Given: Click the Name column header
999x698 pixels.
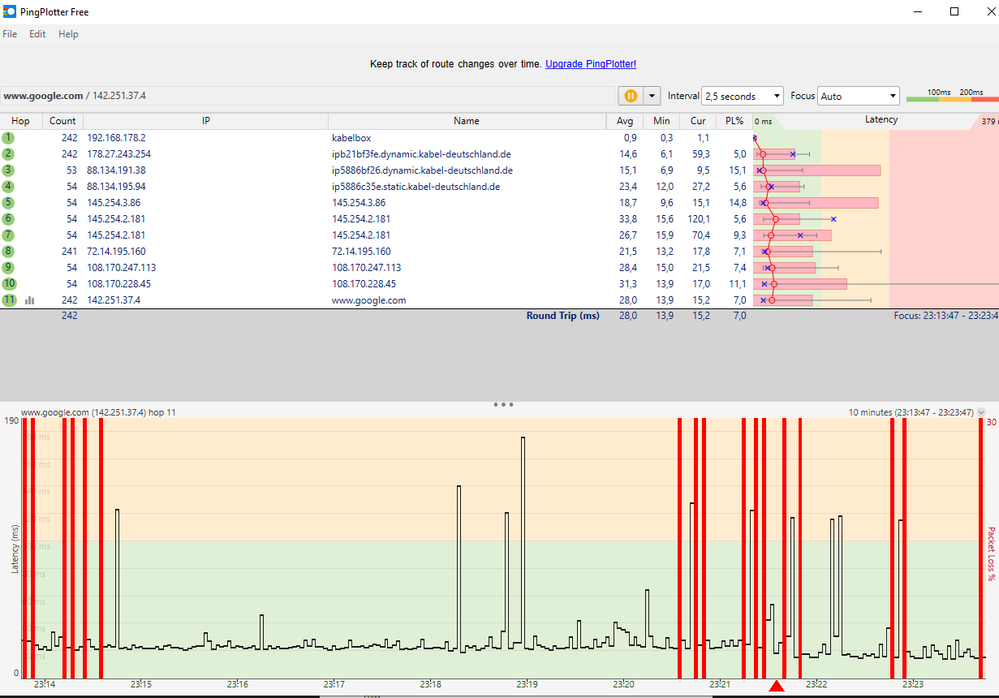Looking at the screenshot, I should coord(466,121).
